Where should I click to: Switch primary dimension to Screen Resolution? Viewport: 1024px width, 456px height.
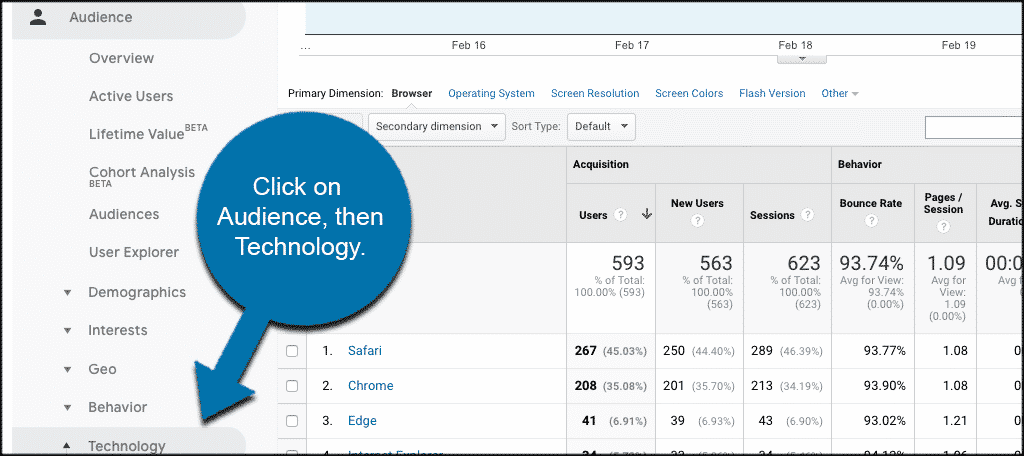coord(595,93)
